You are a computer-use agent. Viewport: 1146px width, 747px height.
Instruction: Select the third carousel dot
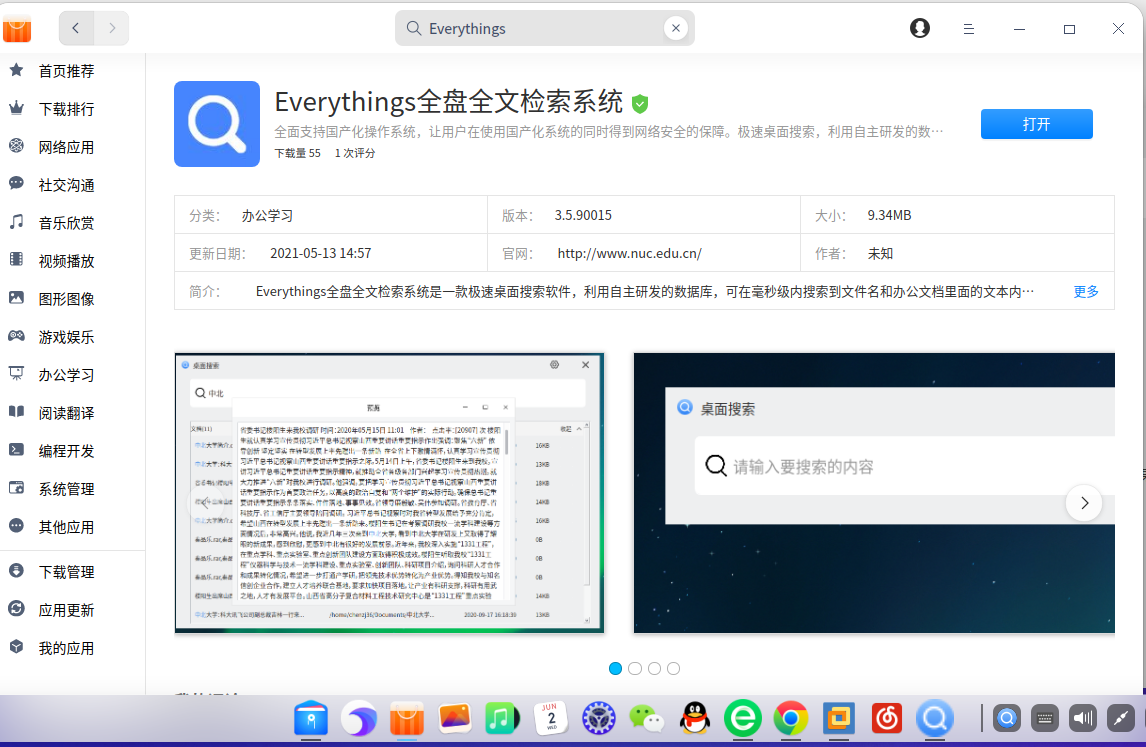(x=654, y=668)
